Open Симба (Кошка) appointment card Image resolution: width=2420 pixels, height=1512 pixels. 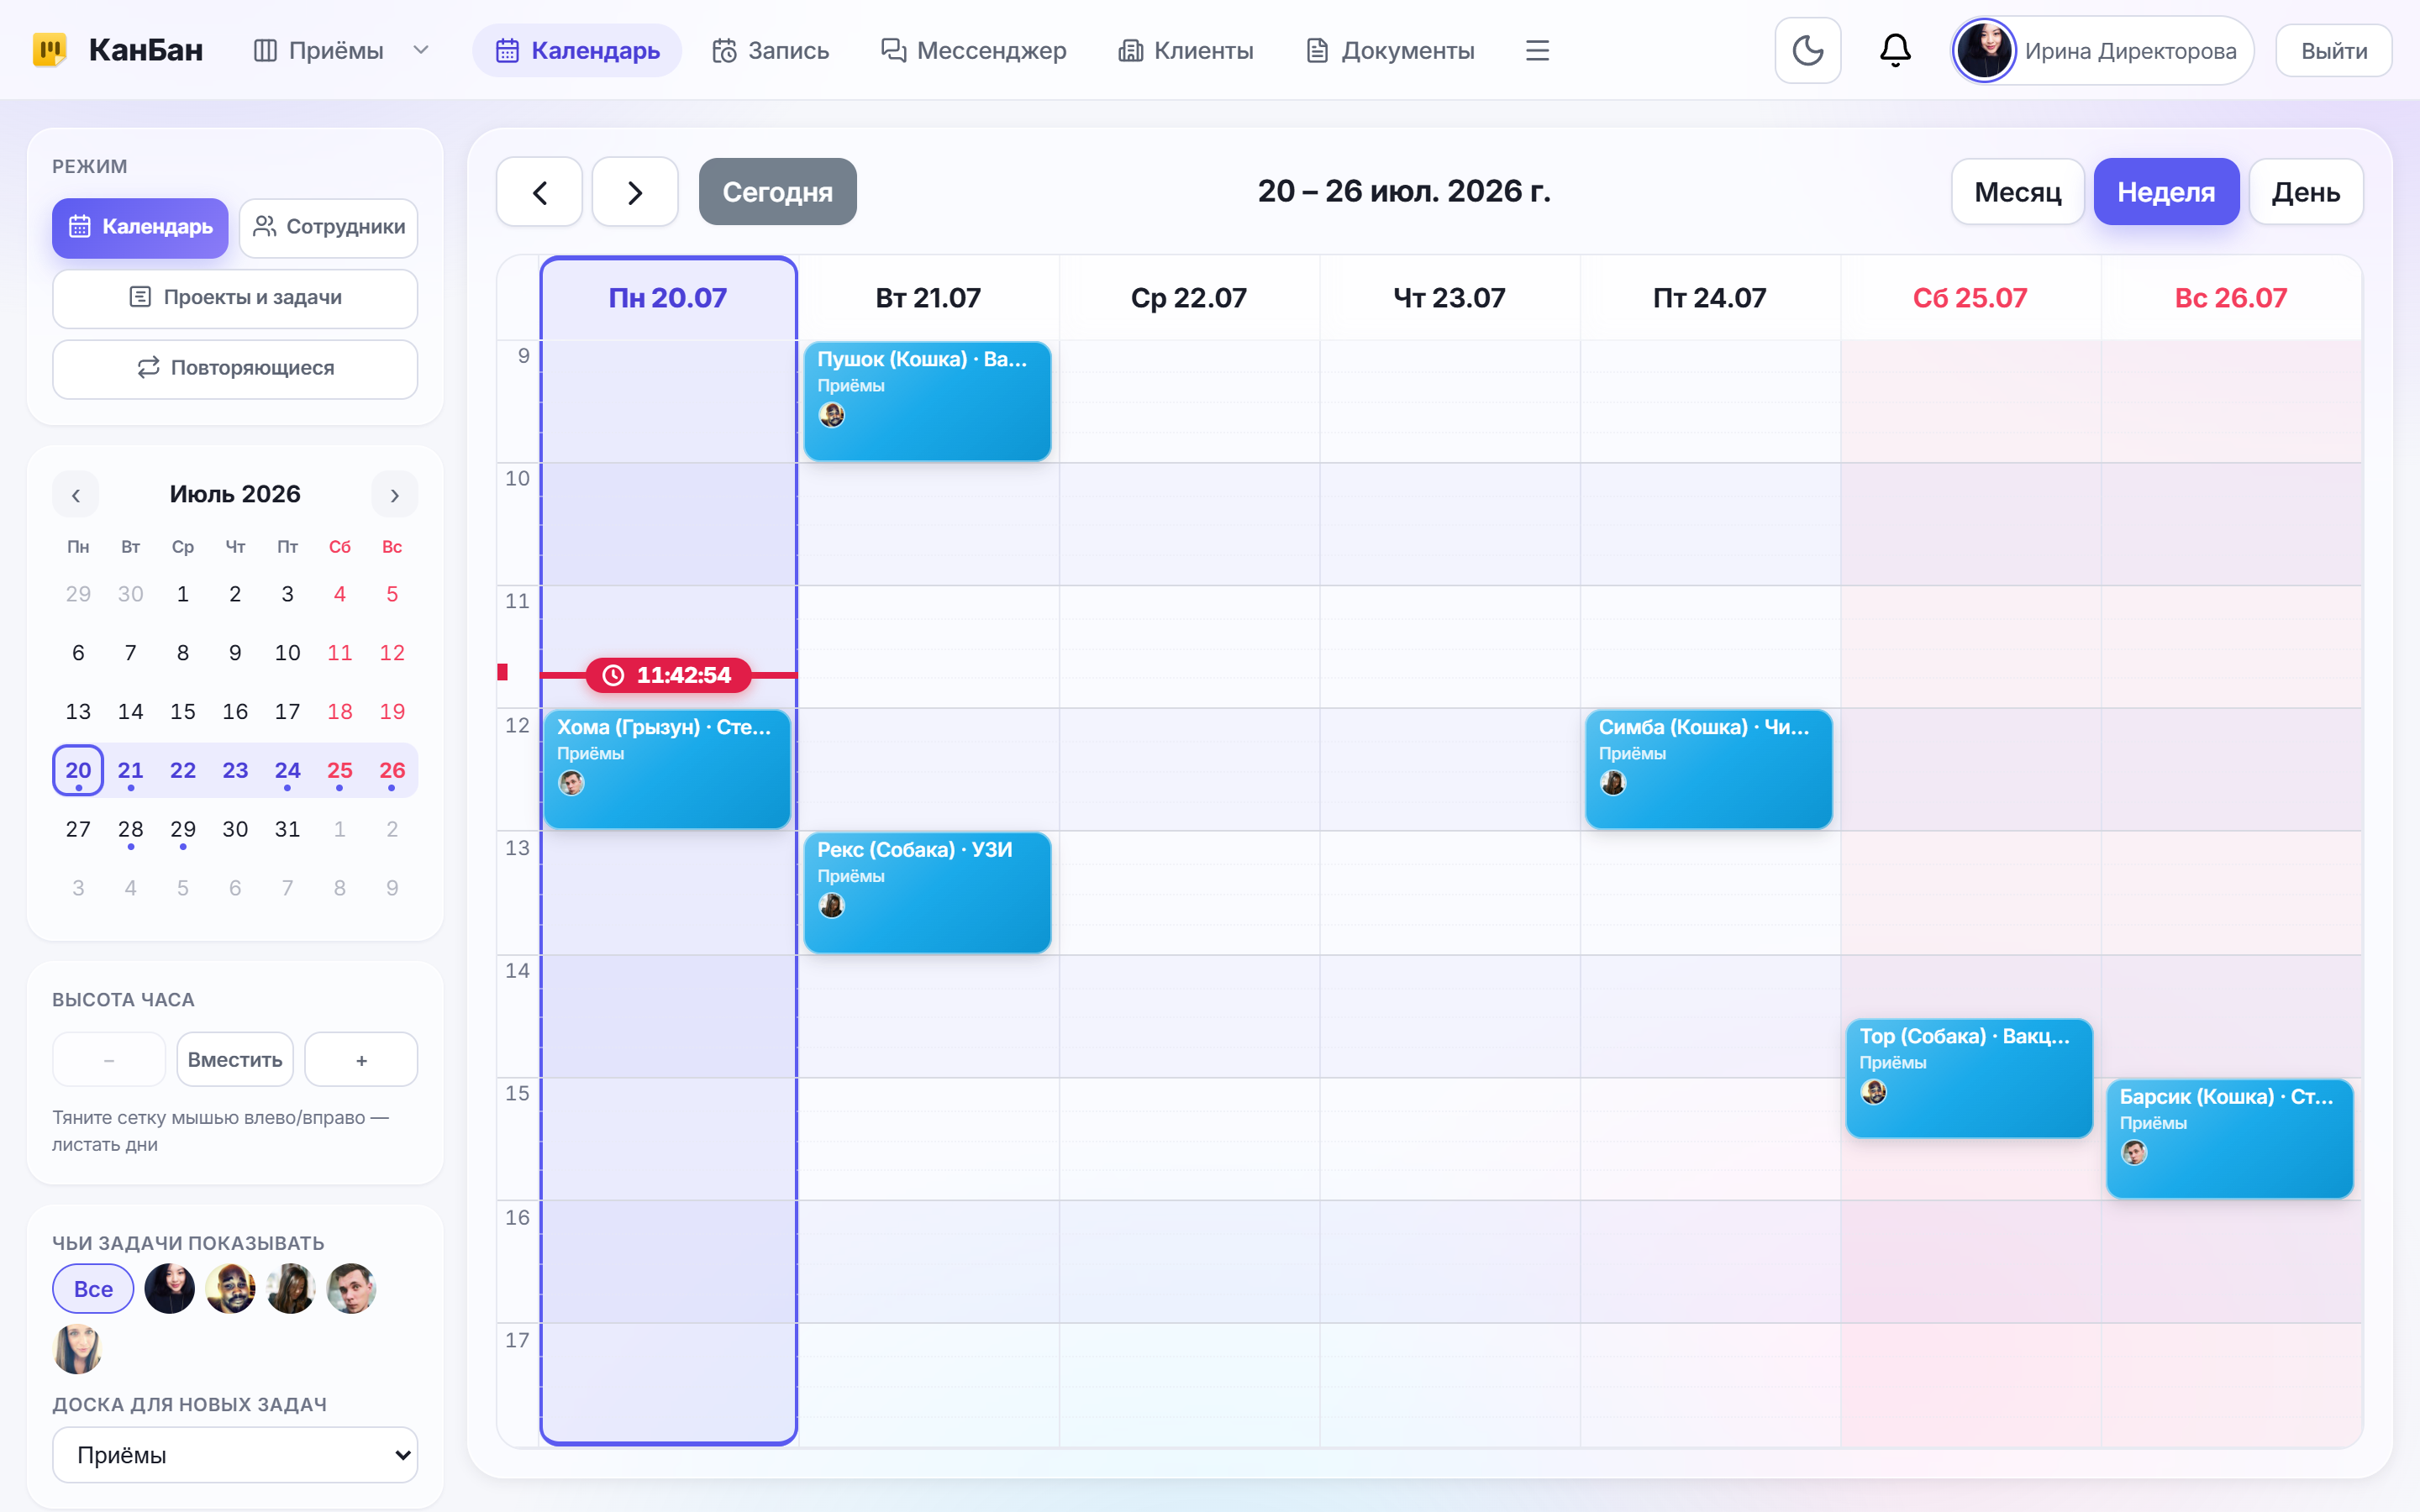pyautogui.click(x=1708, y=769)
